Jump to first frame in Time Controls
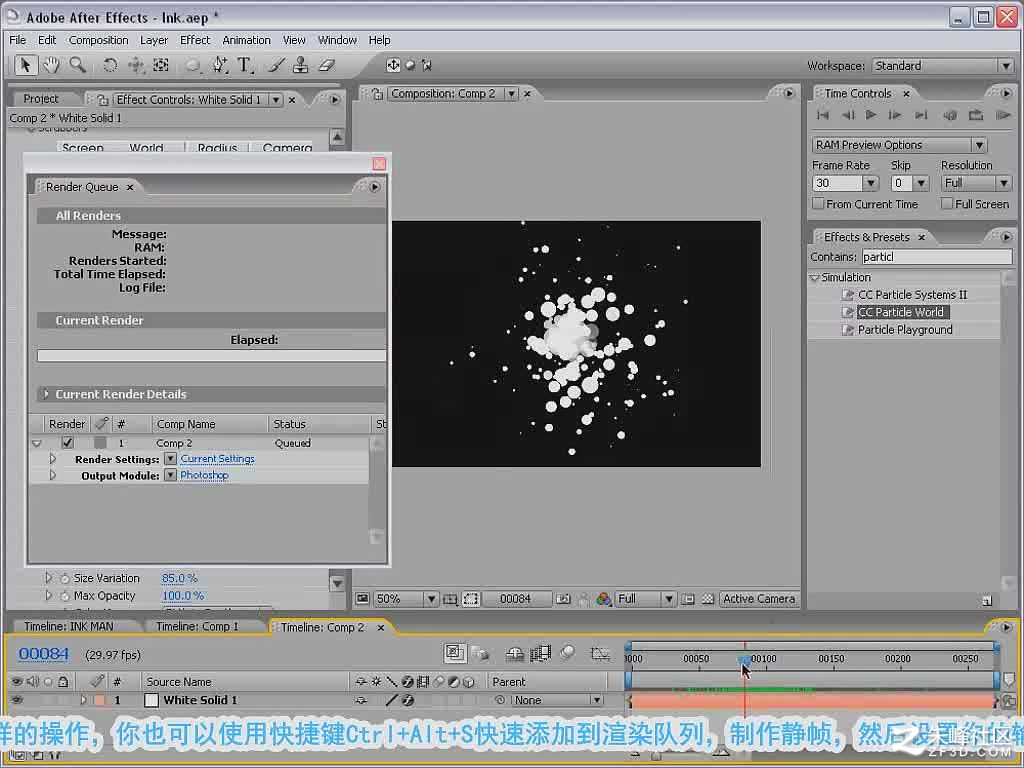Screen dimensions: 1024x768 pos(823,116)
